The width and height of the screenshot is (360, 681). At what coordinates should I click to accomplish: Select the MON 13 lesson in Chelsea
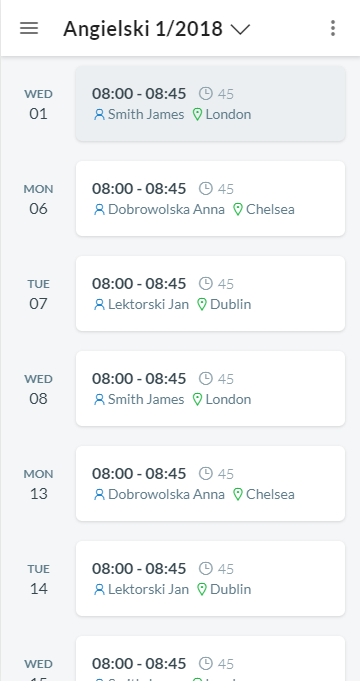pyautogui.click(x=211, y=483)
